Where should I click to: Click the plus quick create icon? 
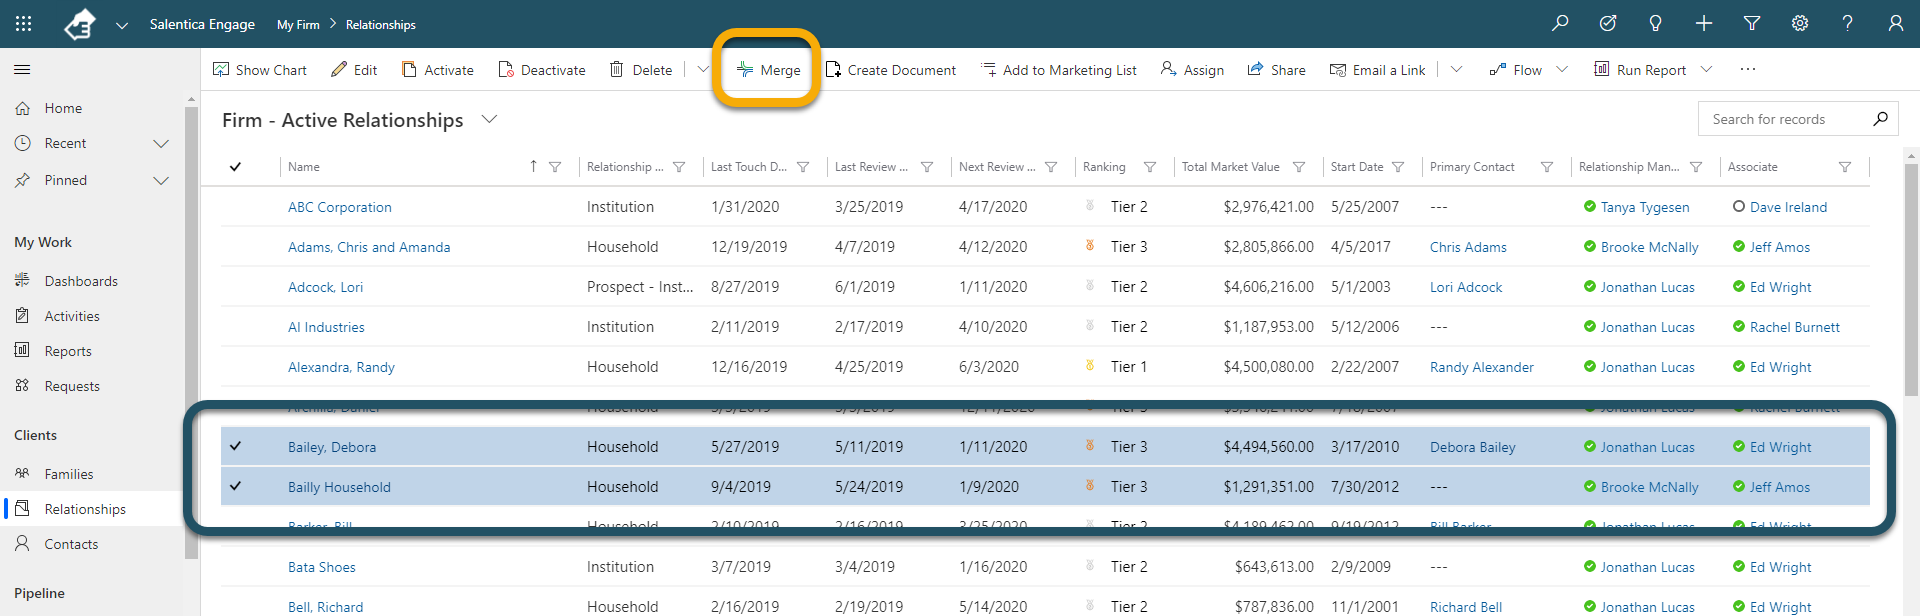[1704, 23]
